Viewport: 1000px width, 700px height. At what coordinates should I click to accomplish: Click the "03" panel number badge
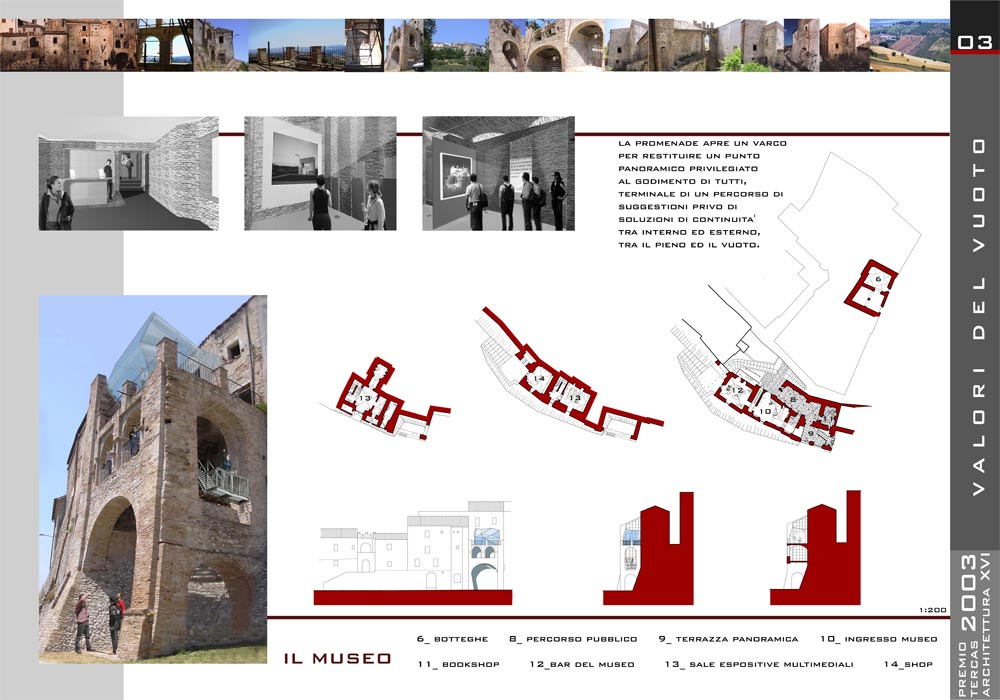click(x=974, y=41)
